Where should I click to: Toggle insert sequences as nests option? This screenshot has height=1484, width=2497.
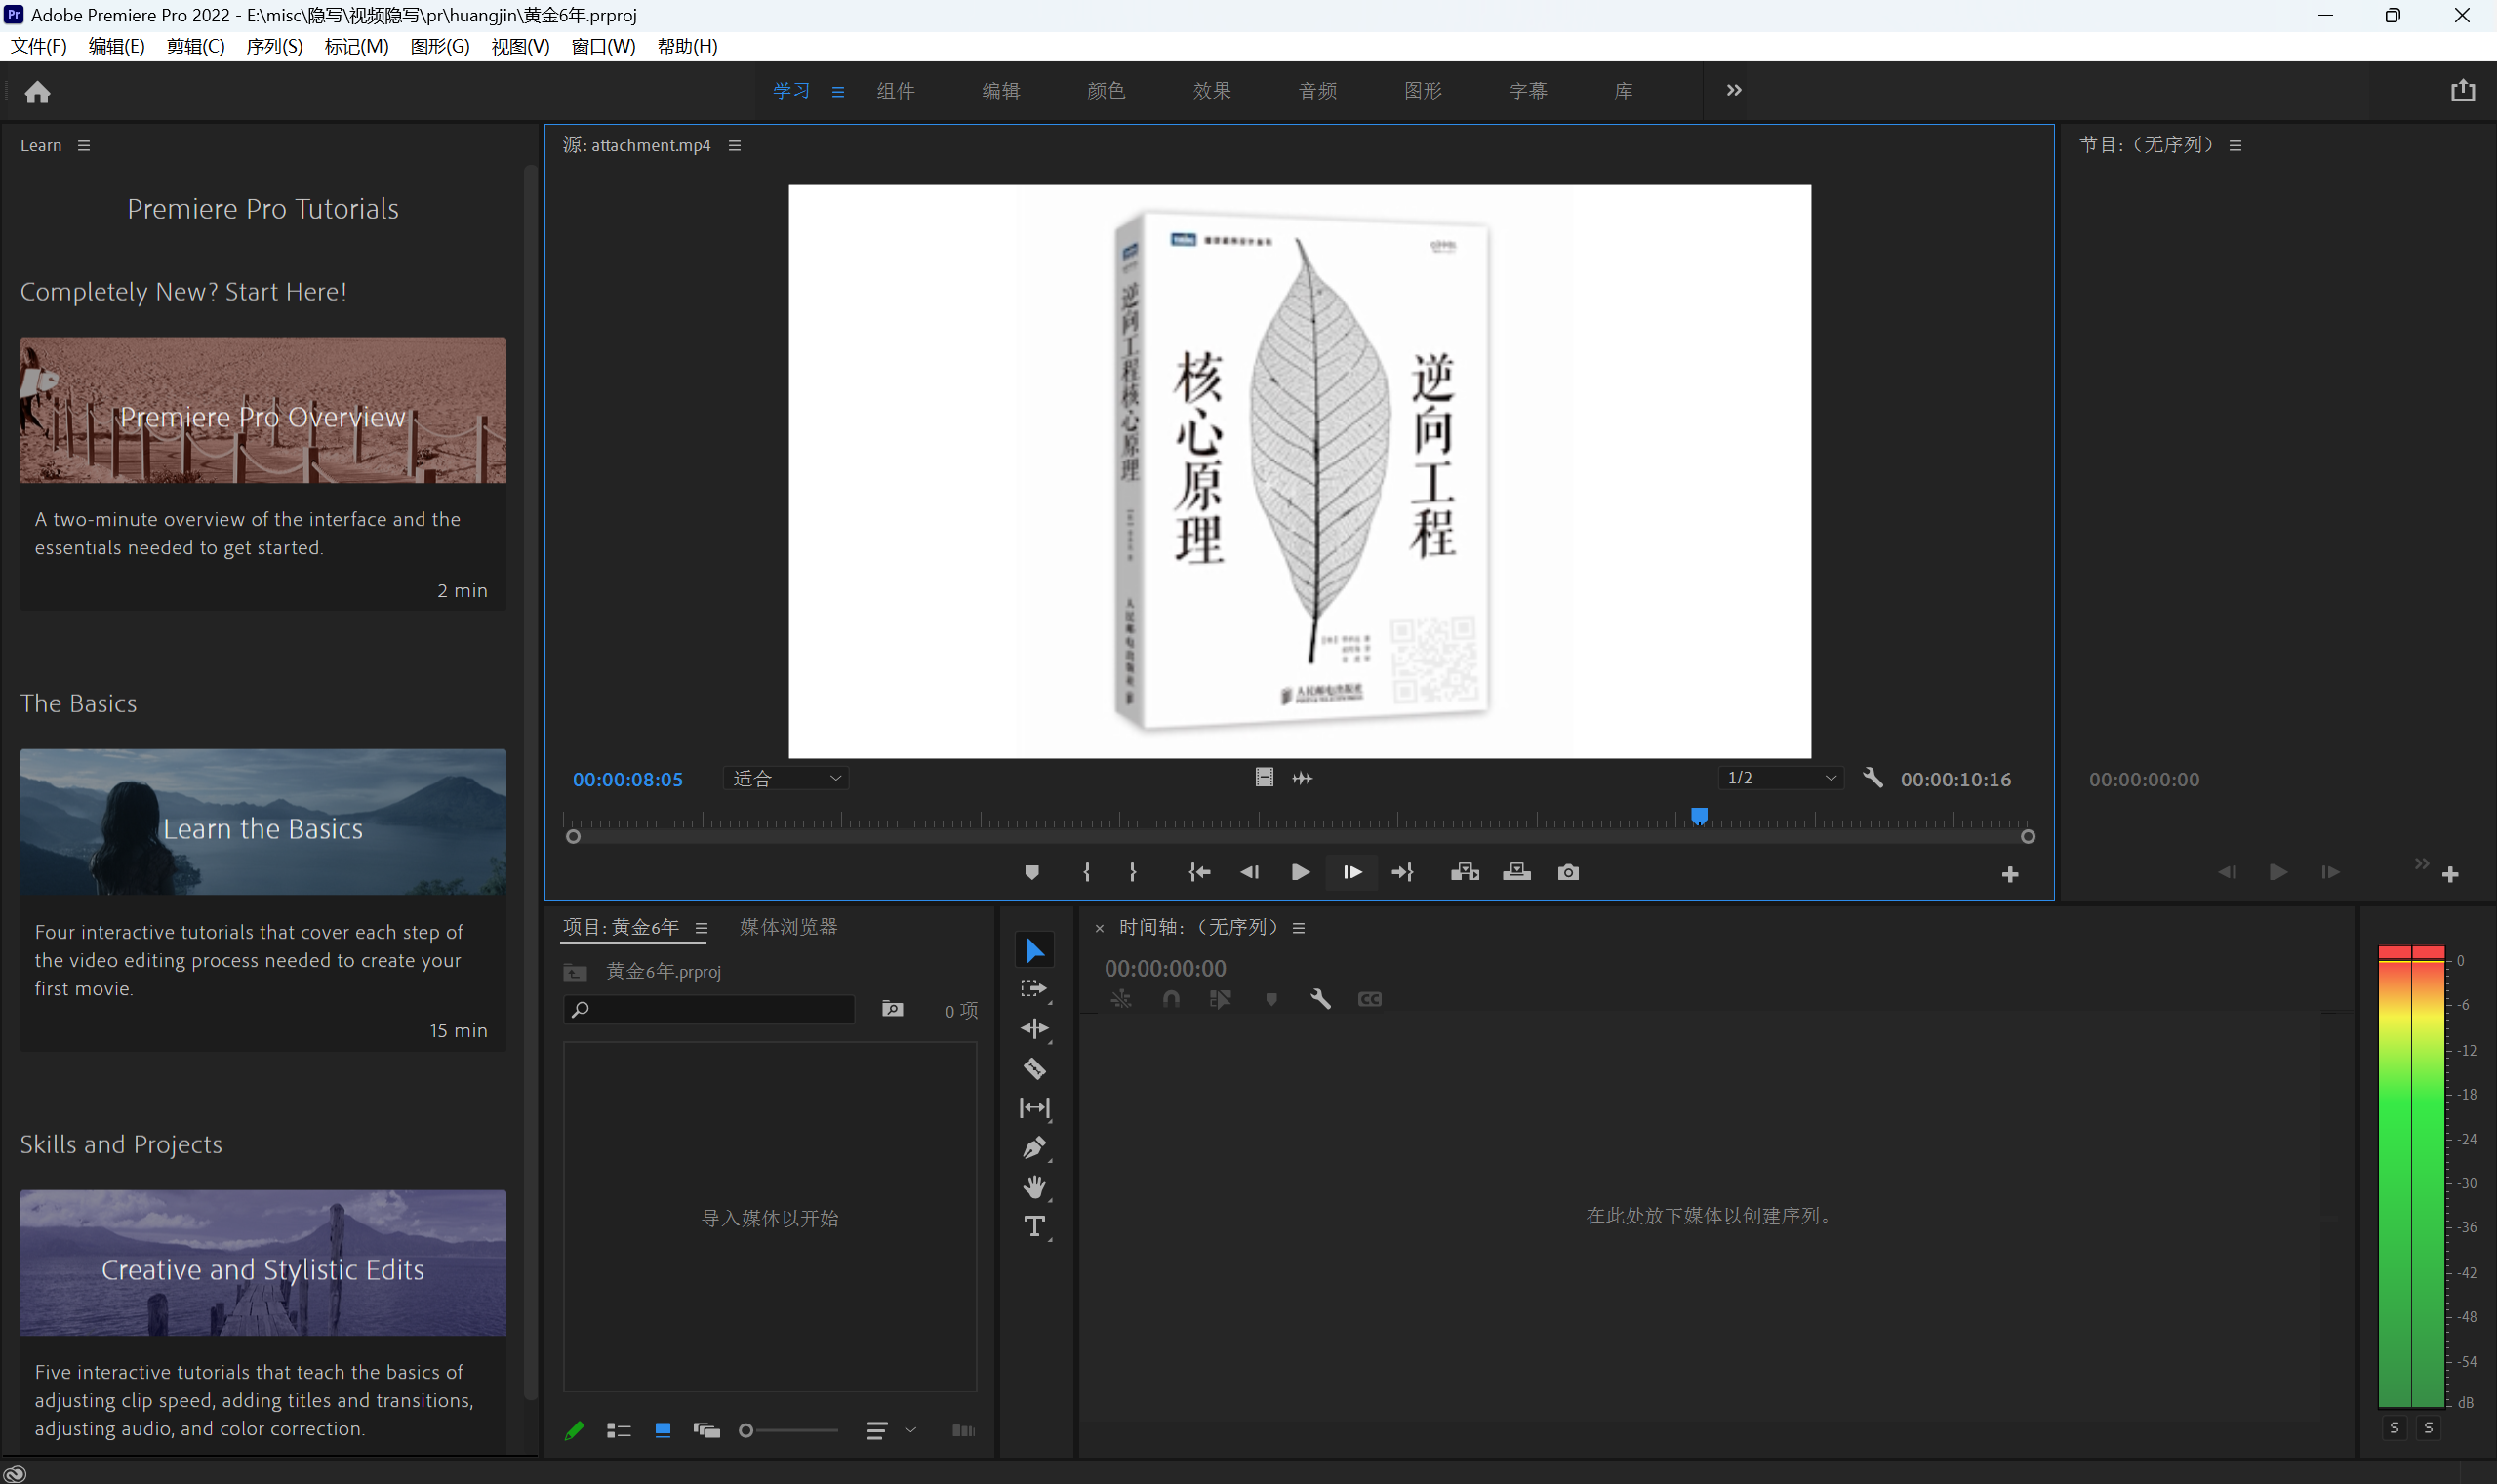tap(1120, 999)
